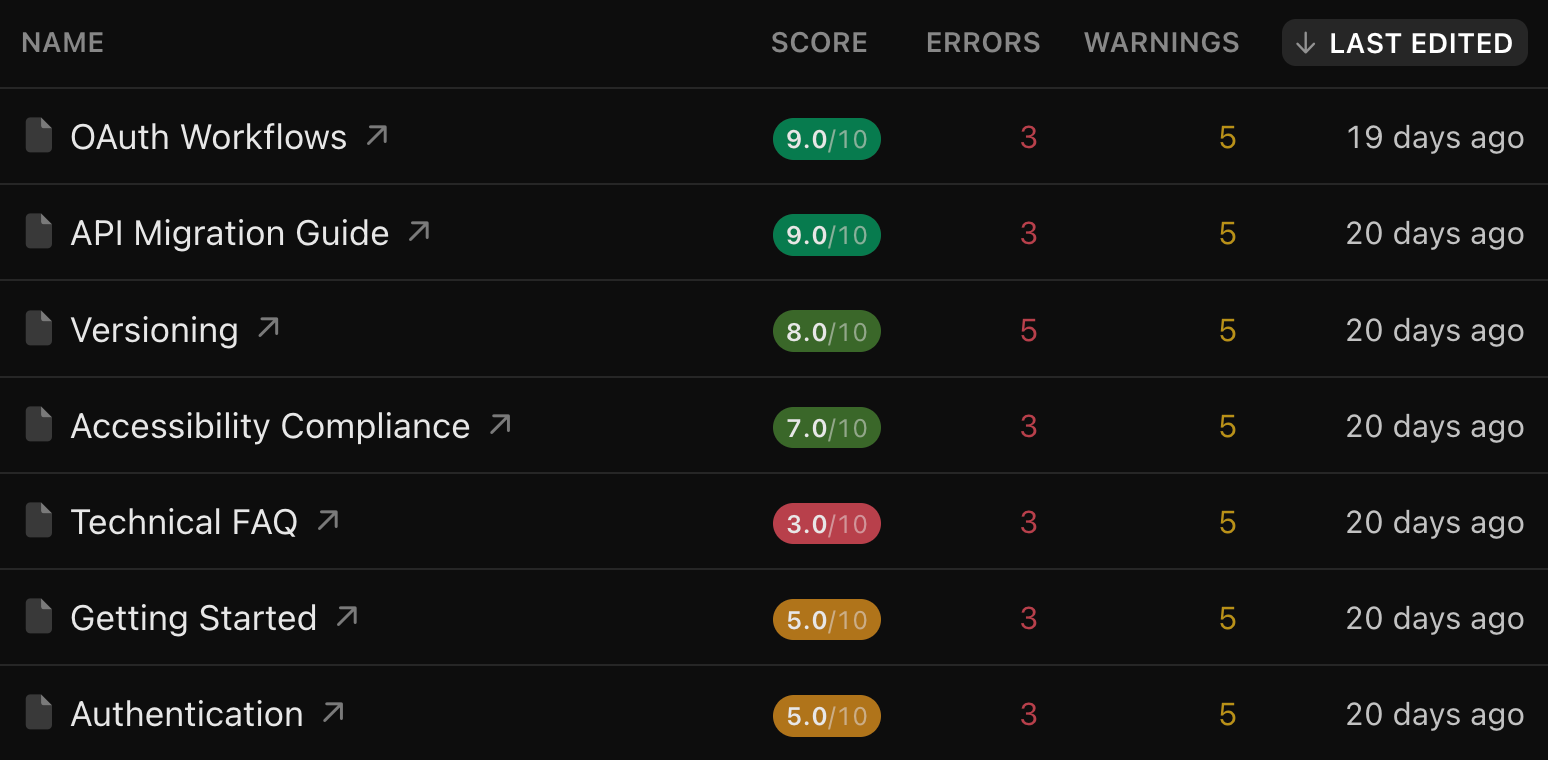Open Versioning via its external arrow icon
The width and height of the screenshot is (1548, 760).
(x=268, y=328)
